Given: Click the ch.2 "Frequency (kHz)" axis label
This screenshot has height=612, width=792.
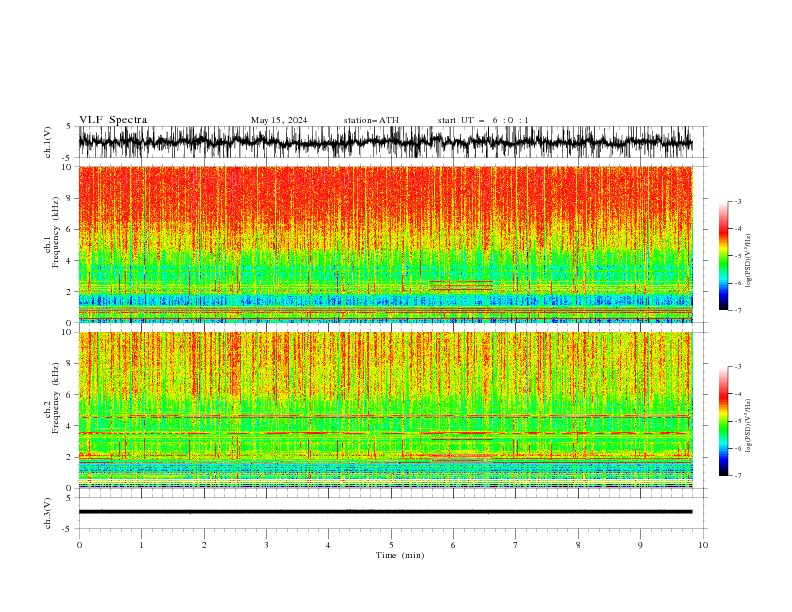Looking at the screenshot, I should (x=55, y=397).
